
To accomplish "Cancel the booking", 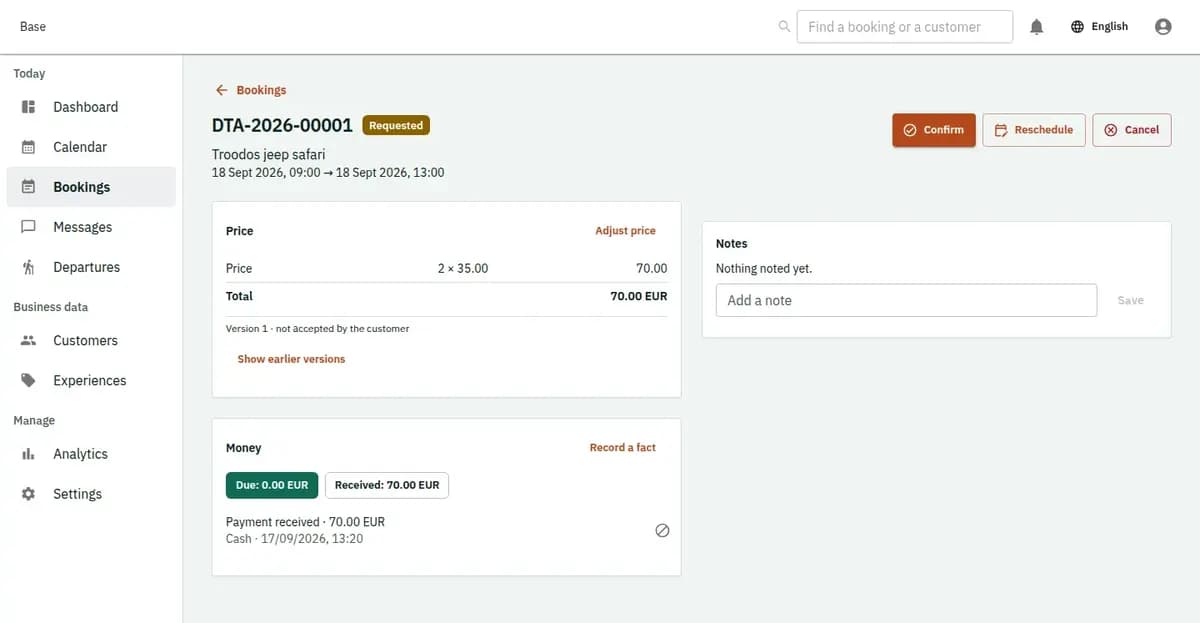I will (1132, 130).
